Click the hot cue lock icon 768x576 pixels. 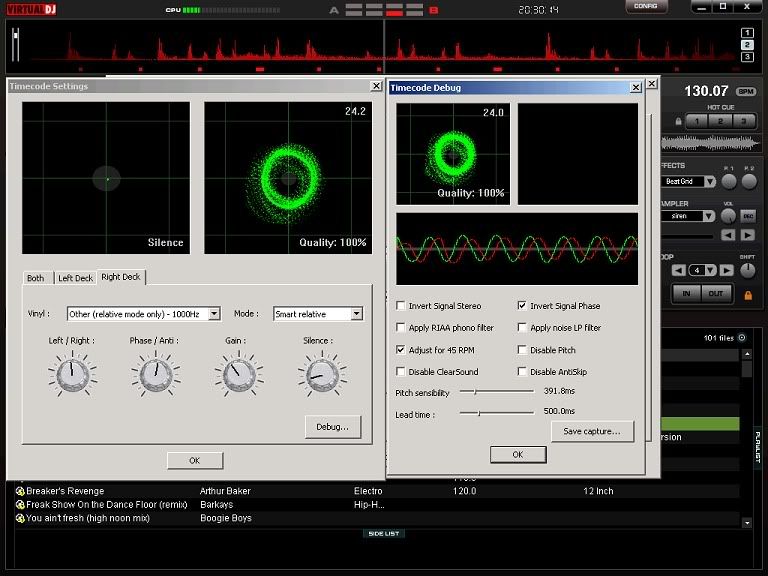tap(678, 121)
